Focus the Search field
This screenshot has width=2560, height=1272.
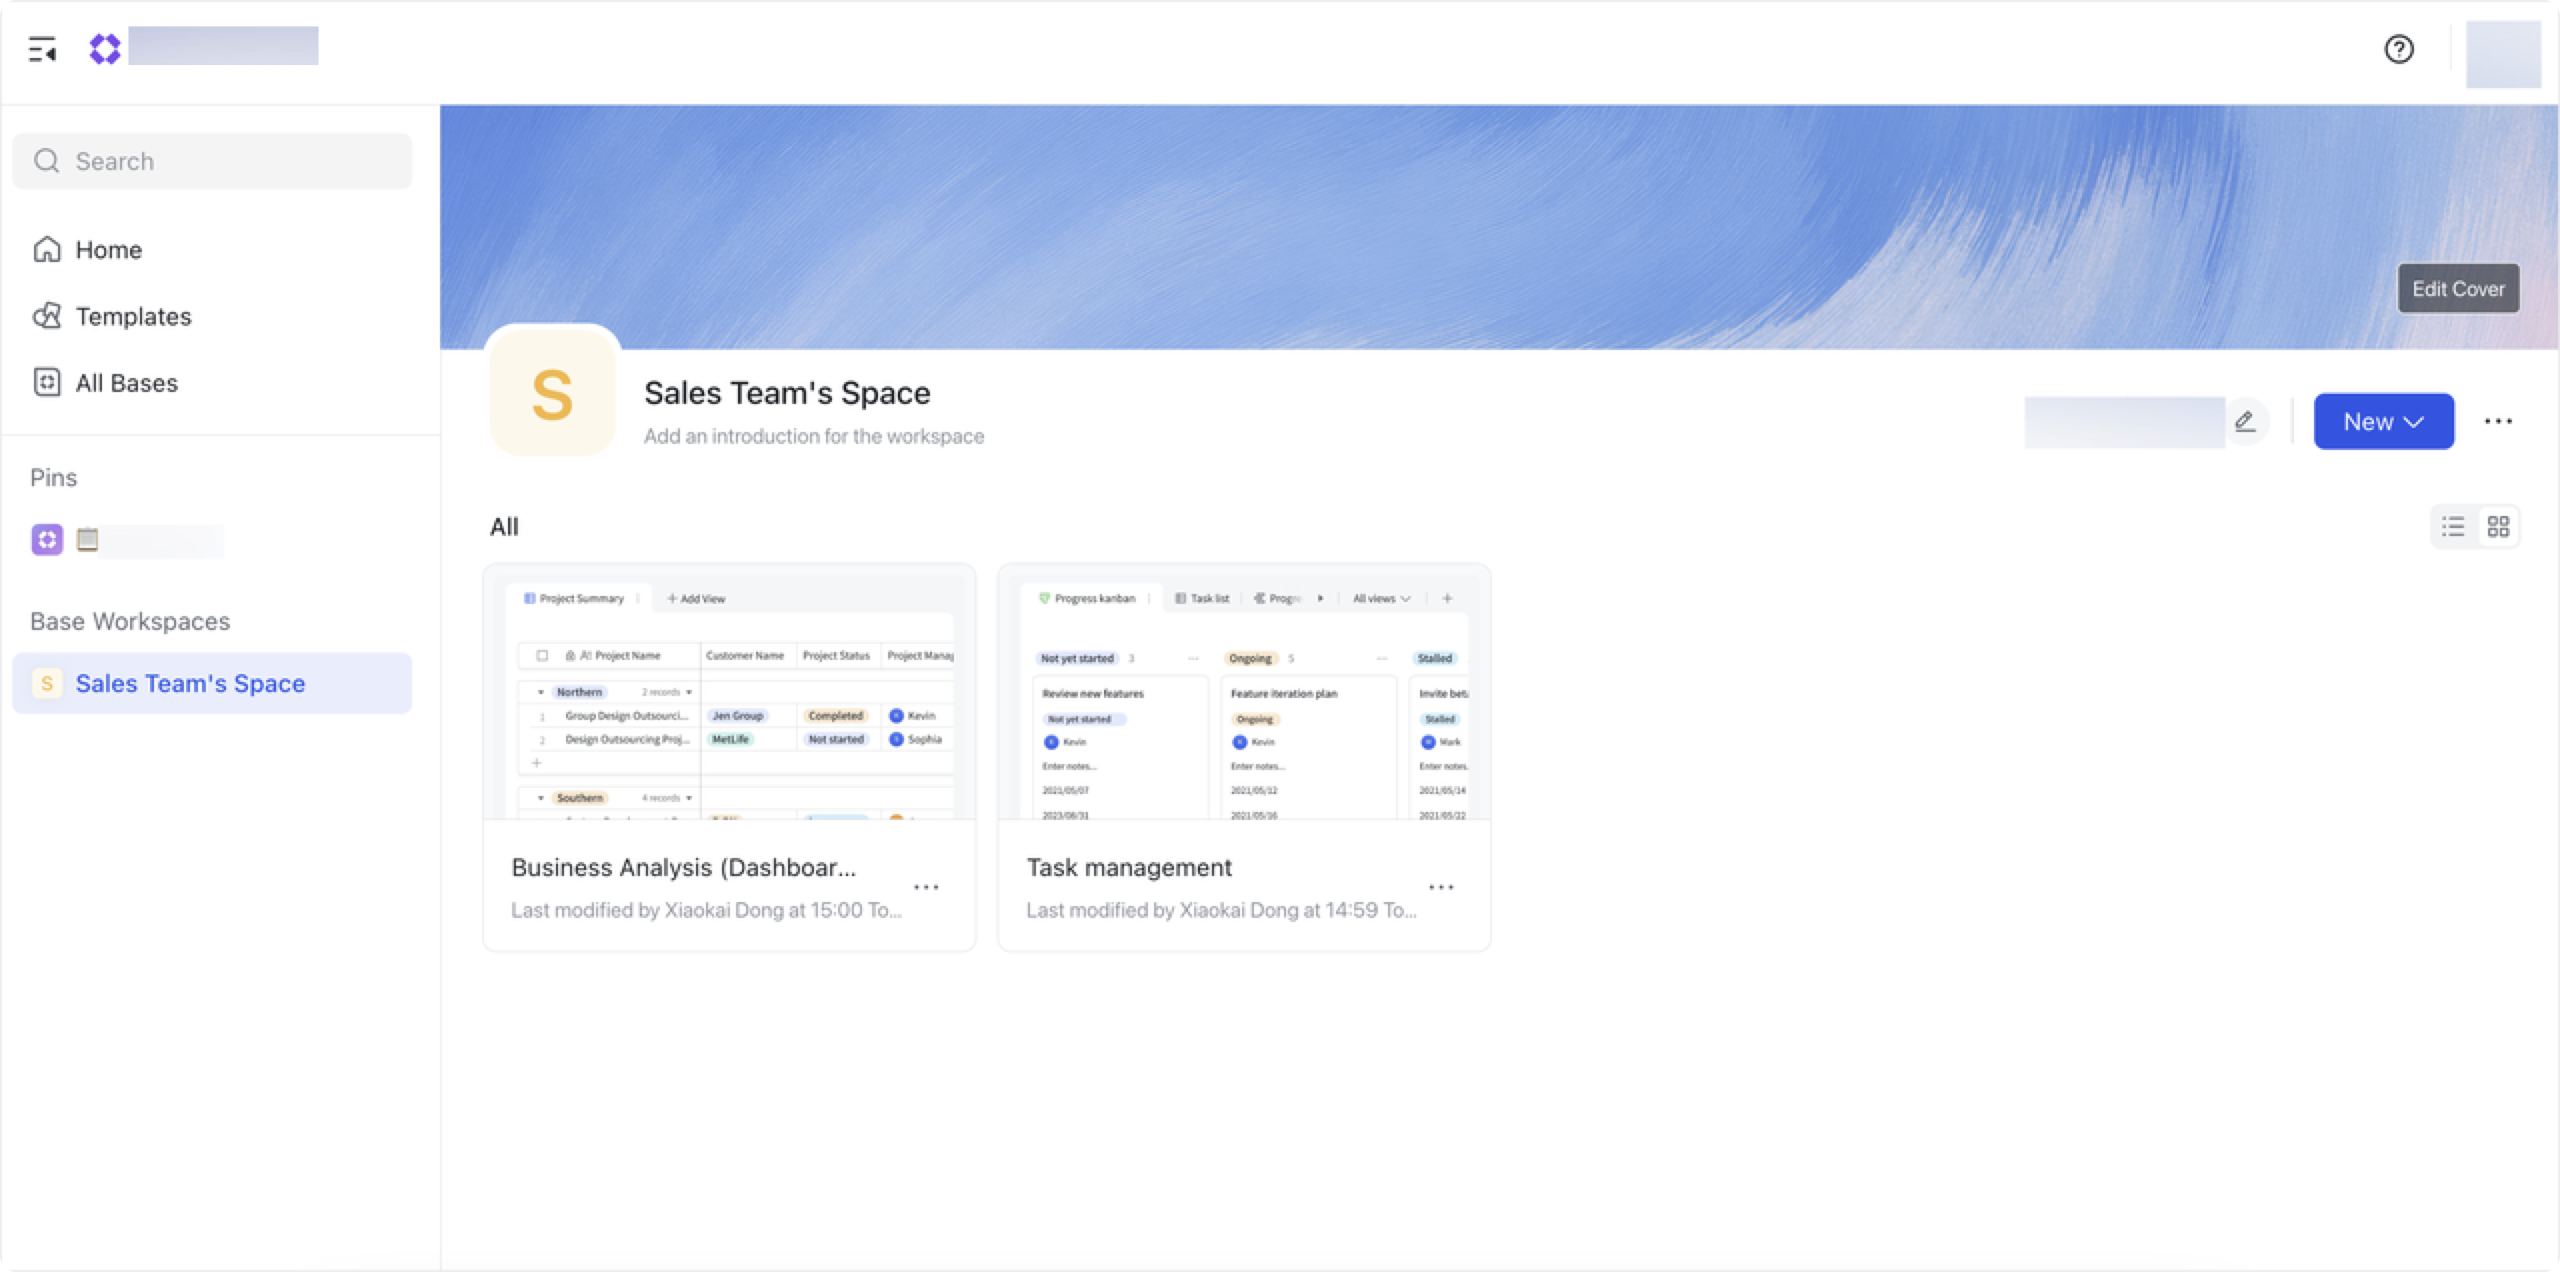click(x=212, y=161)
